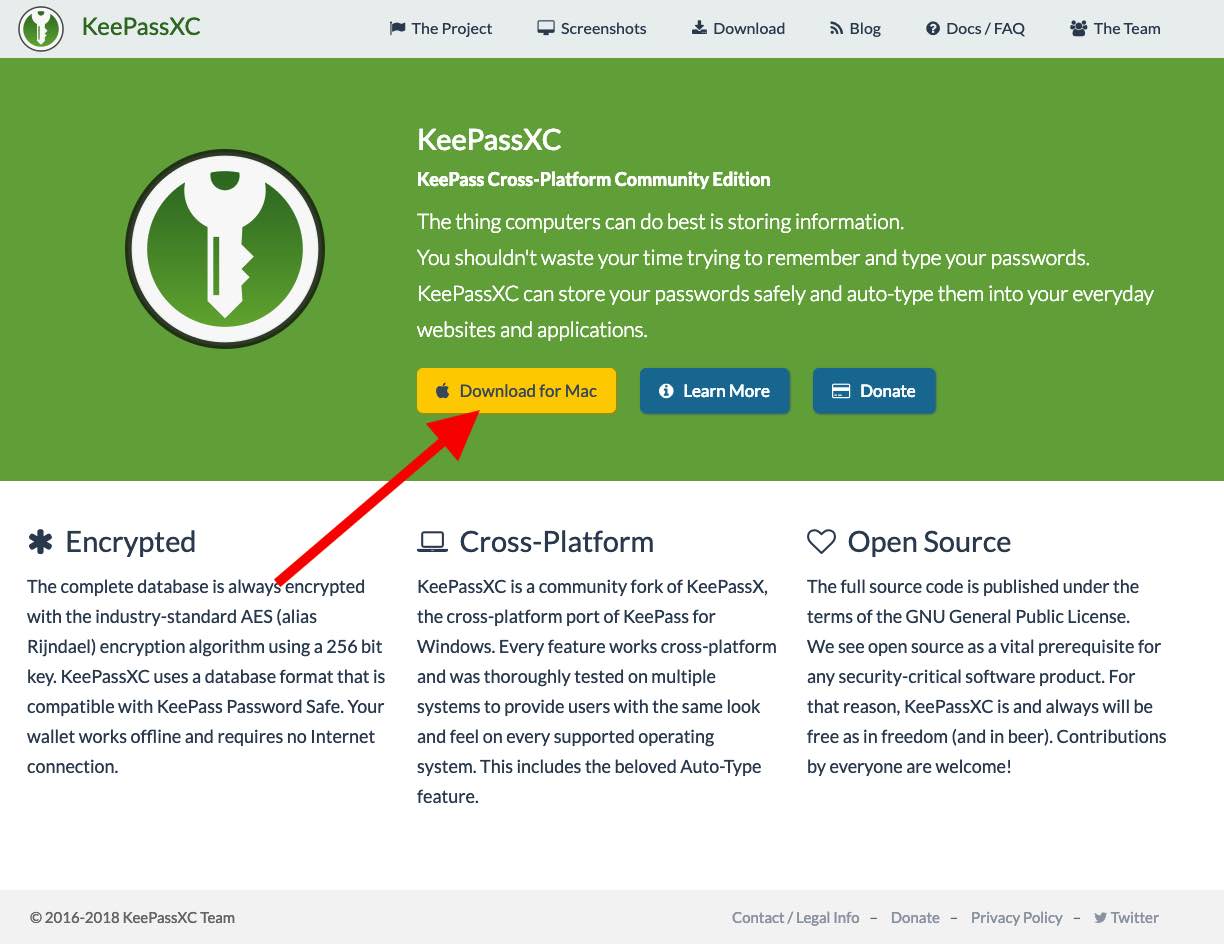This screenshot has height=944, width=1224.
Task: Follow the Privacy Policy footer link
Action: click(1016, 917)
